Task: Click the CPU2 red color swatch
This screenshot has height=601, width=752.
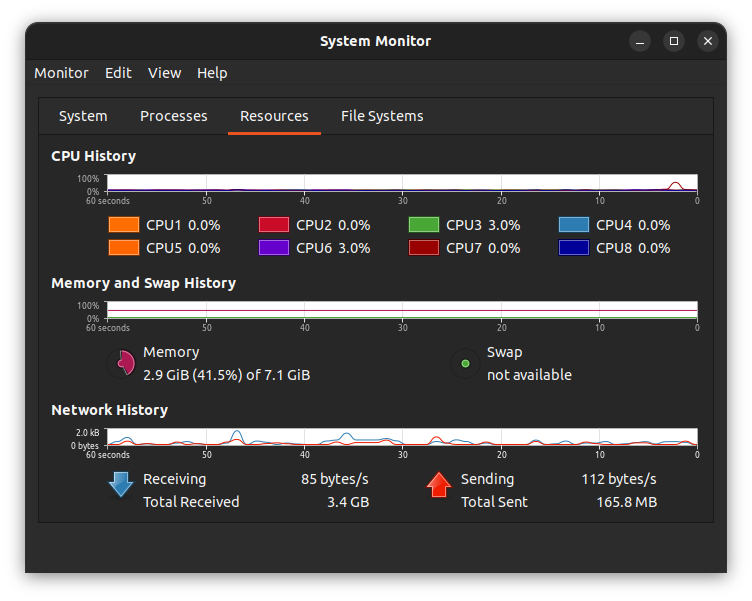Action: point(273,225)
